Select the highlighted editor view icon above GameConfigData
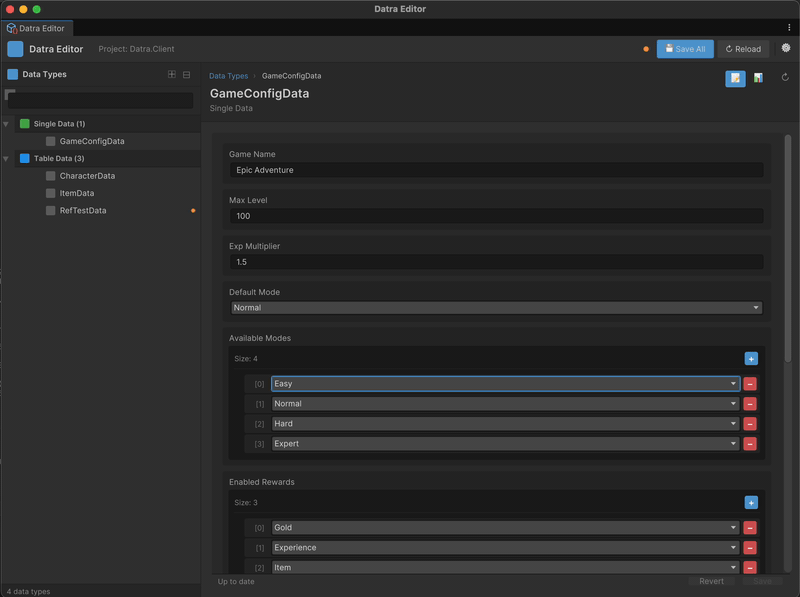The width and height of the screenshot is (800, 597). [x=736, y=76]
